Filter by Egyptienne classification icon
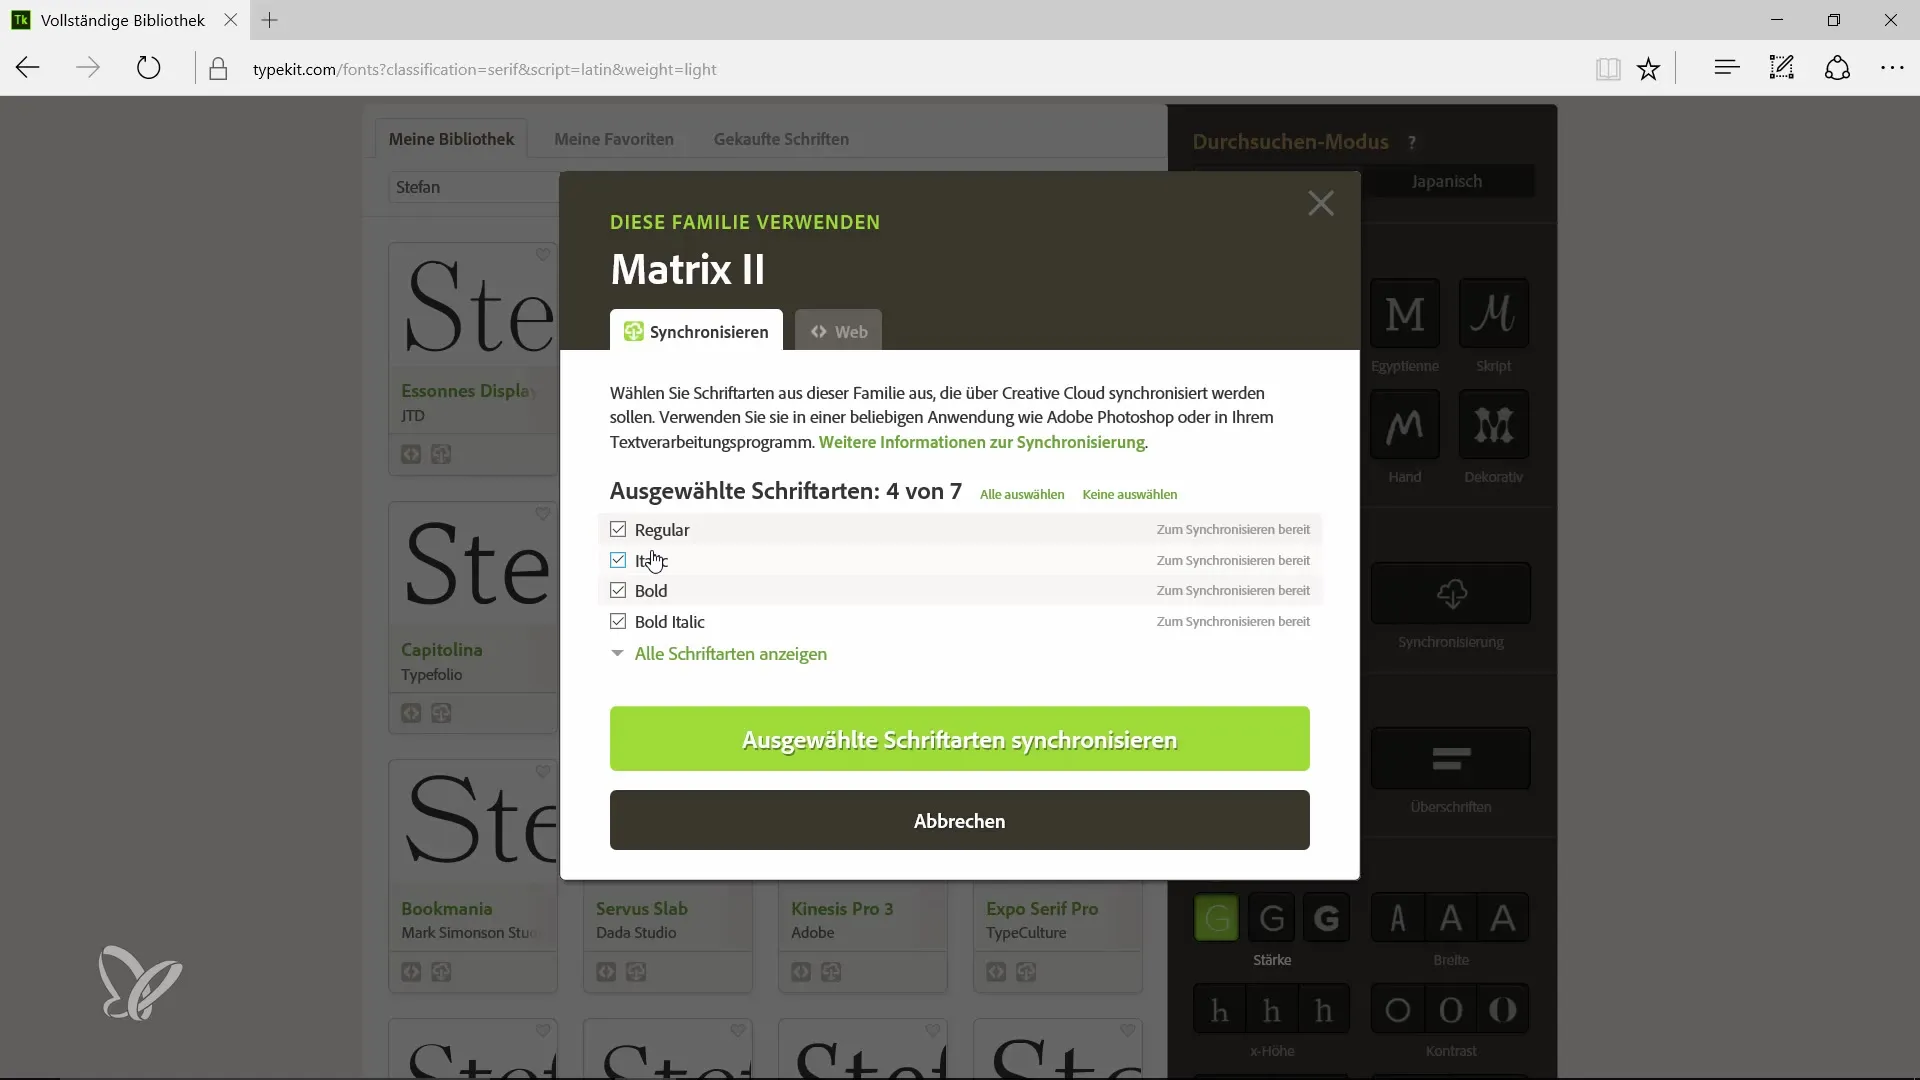Screen dimensions: 1920x1080 pyautogui.click(x=1405, y=314)
